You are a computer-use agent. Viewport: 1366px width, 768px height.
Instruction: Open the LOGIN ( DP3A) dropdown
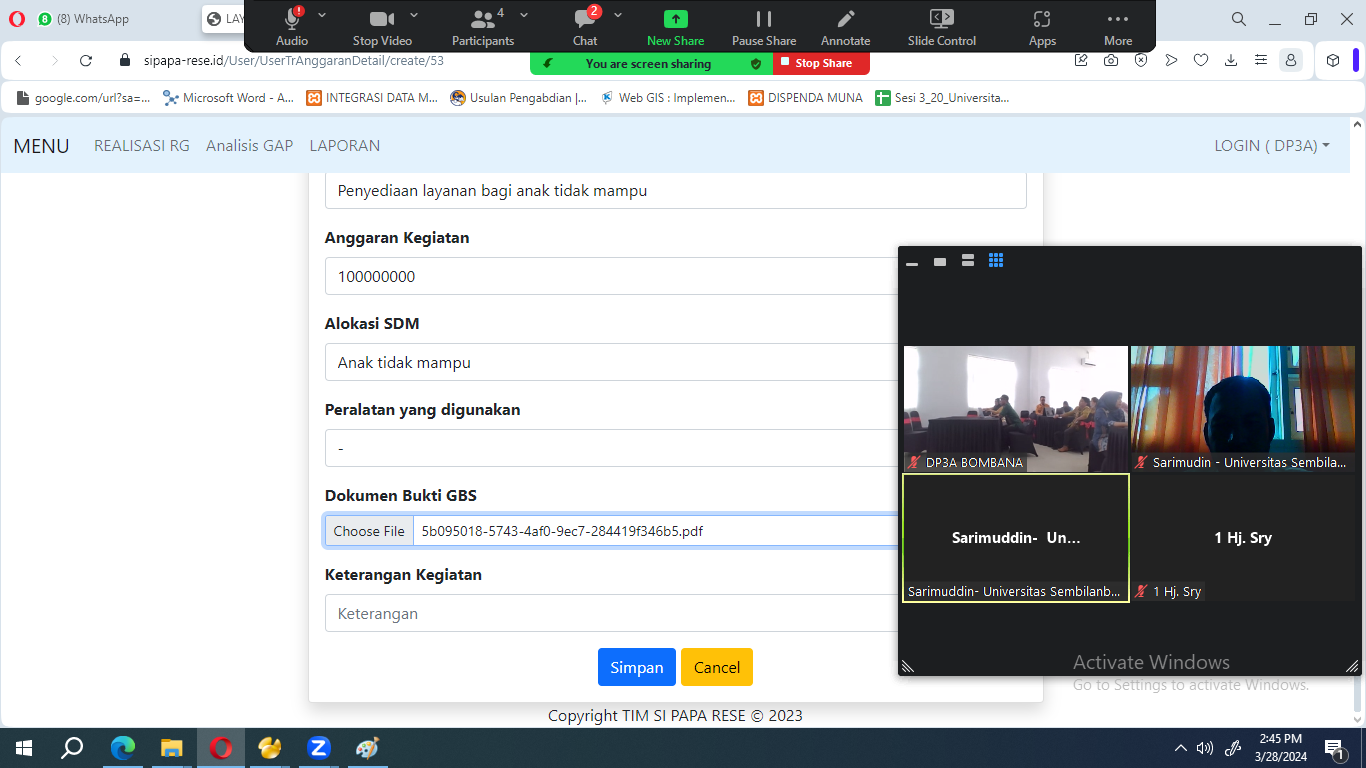pos(1271,146)
